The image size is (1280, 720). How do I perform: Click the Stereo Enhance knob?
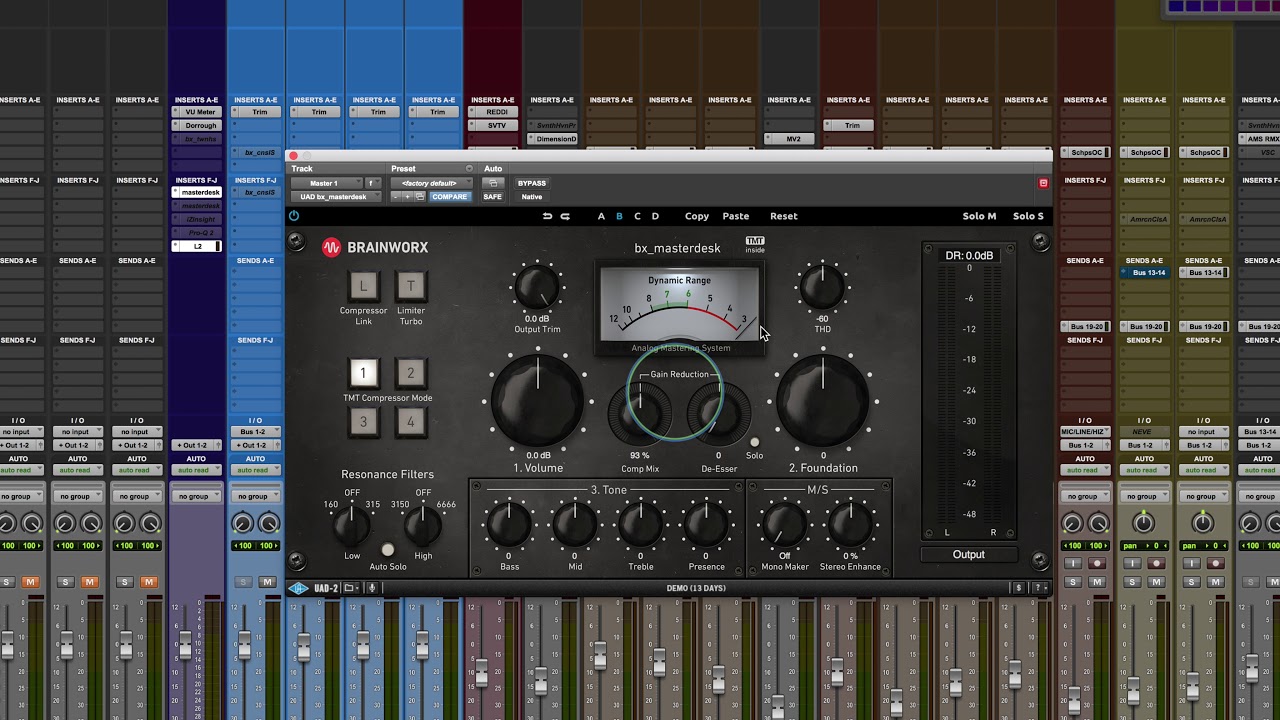tap(850, 523)
